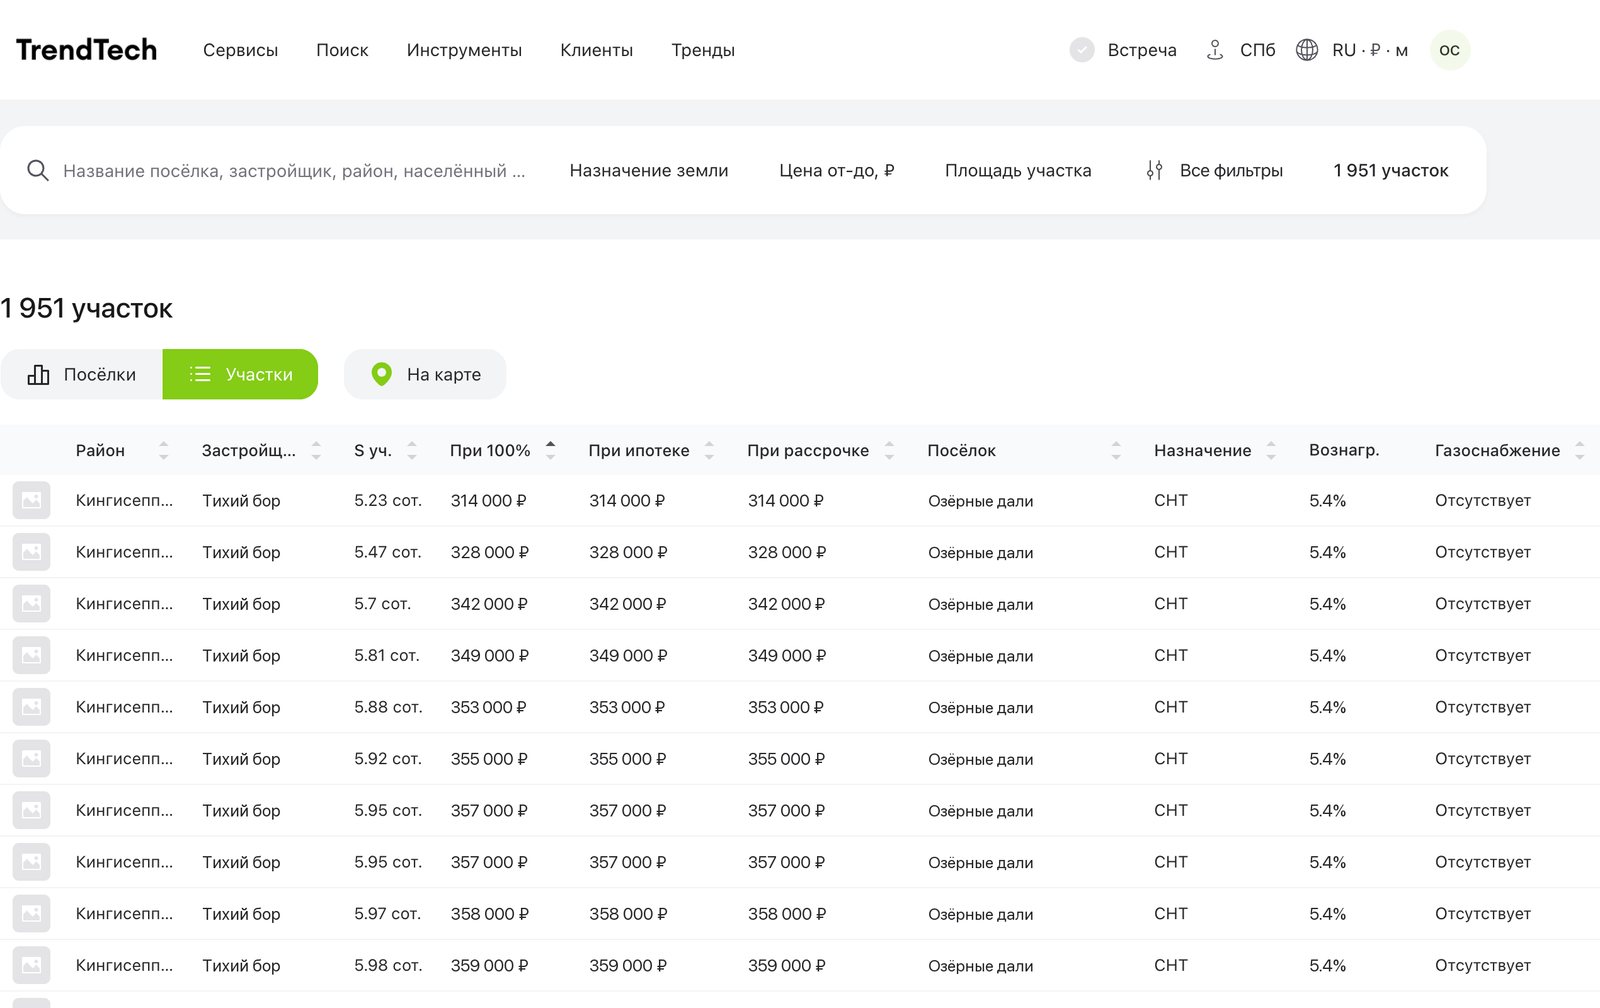
Task: Sort by Назначение column arrows
Action: (x=1271, y=450)
